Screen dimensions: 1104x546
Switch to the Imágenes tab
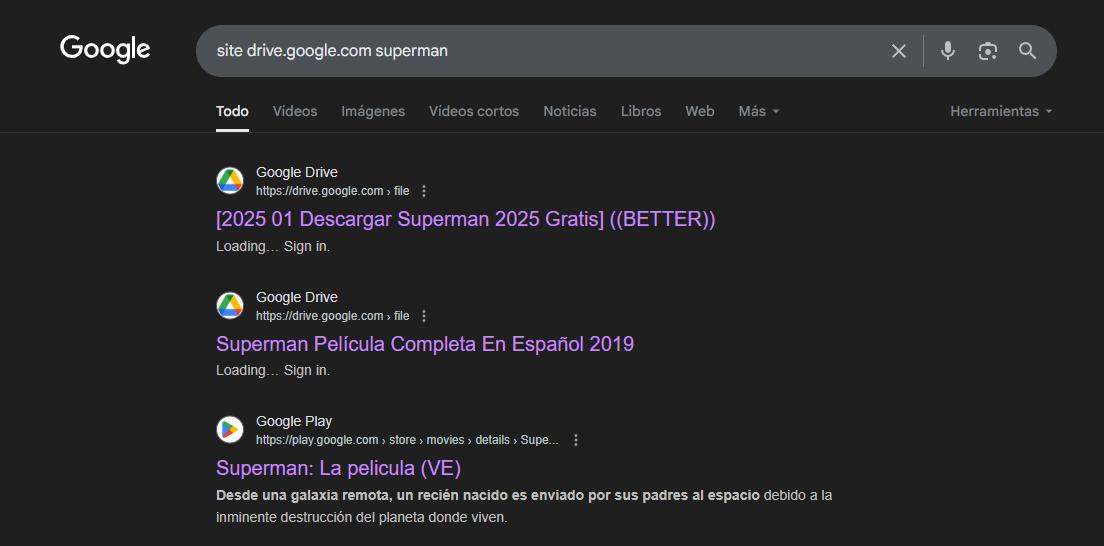coord(373,111)
